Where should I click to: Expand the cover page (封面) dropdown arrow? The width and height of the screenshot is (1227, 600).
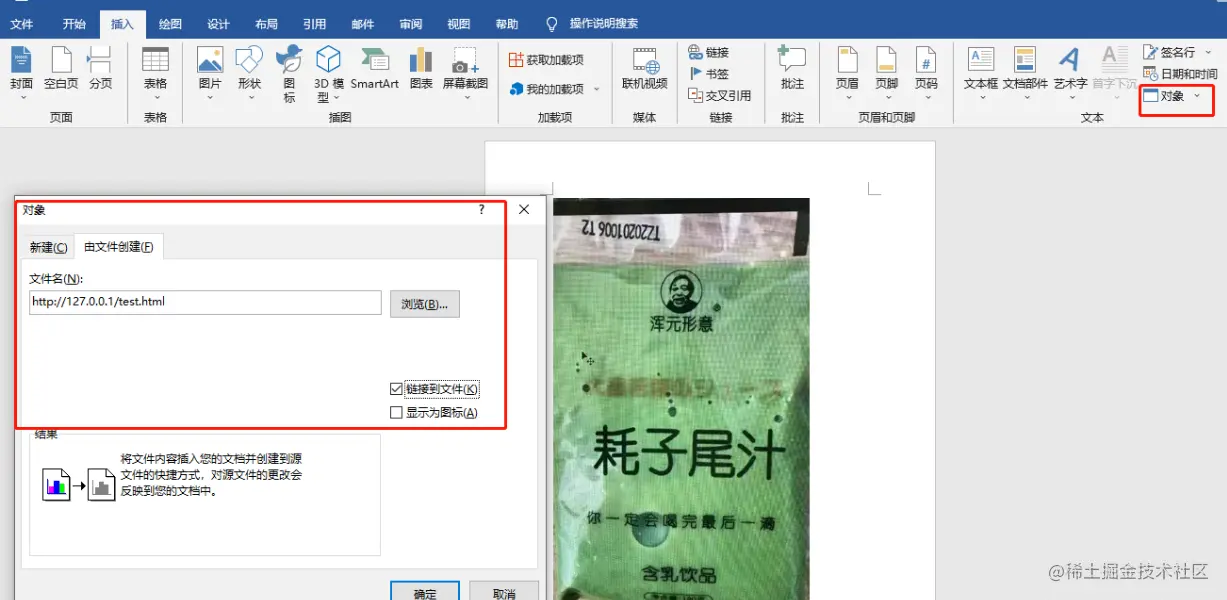click(22, 98)
